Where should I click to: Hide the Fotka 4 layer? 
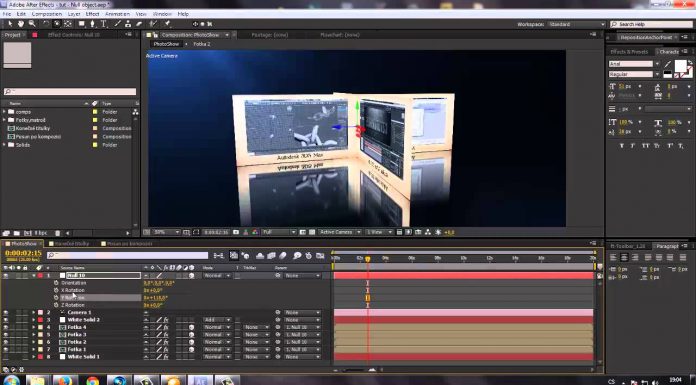(6, 327)
